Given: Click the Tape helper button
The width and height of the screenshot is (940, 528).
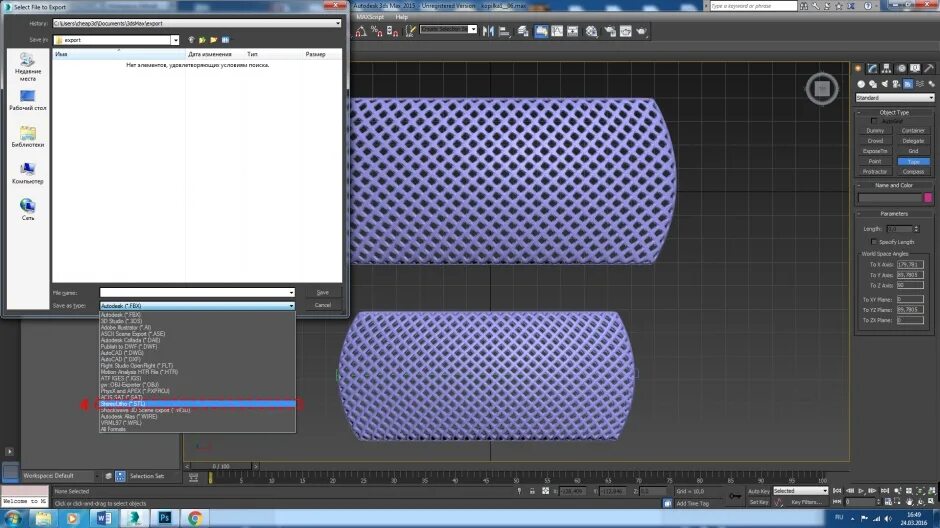Looking at the screenshot, I should coord(914,162).
